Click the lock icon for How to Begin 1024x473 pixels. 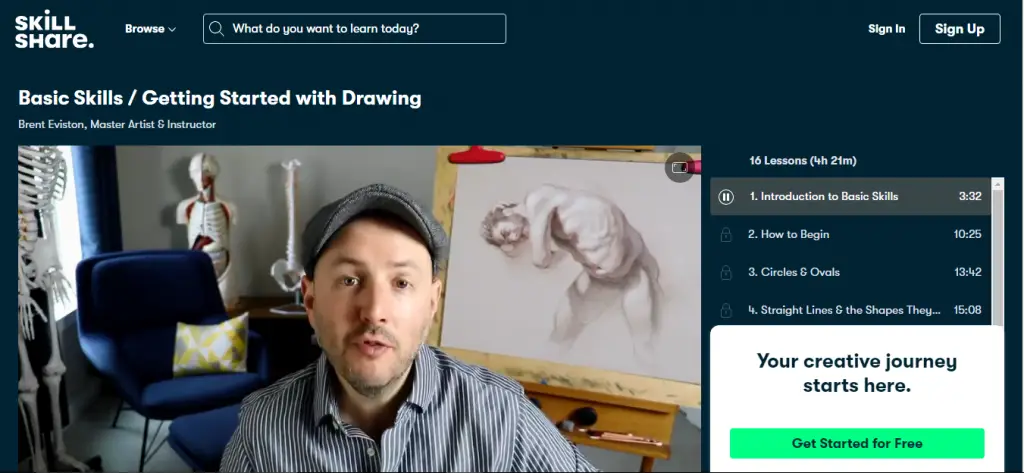tap(727, 235)
